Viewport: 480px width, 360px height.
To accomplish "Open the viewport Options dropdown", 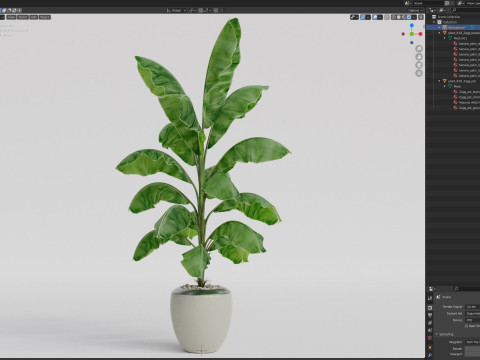I will click(x=415, y=10).
